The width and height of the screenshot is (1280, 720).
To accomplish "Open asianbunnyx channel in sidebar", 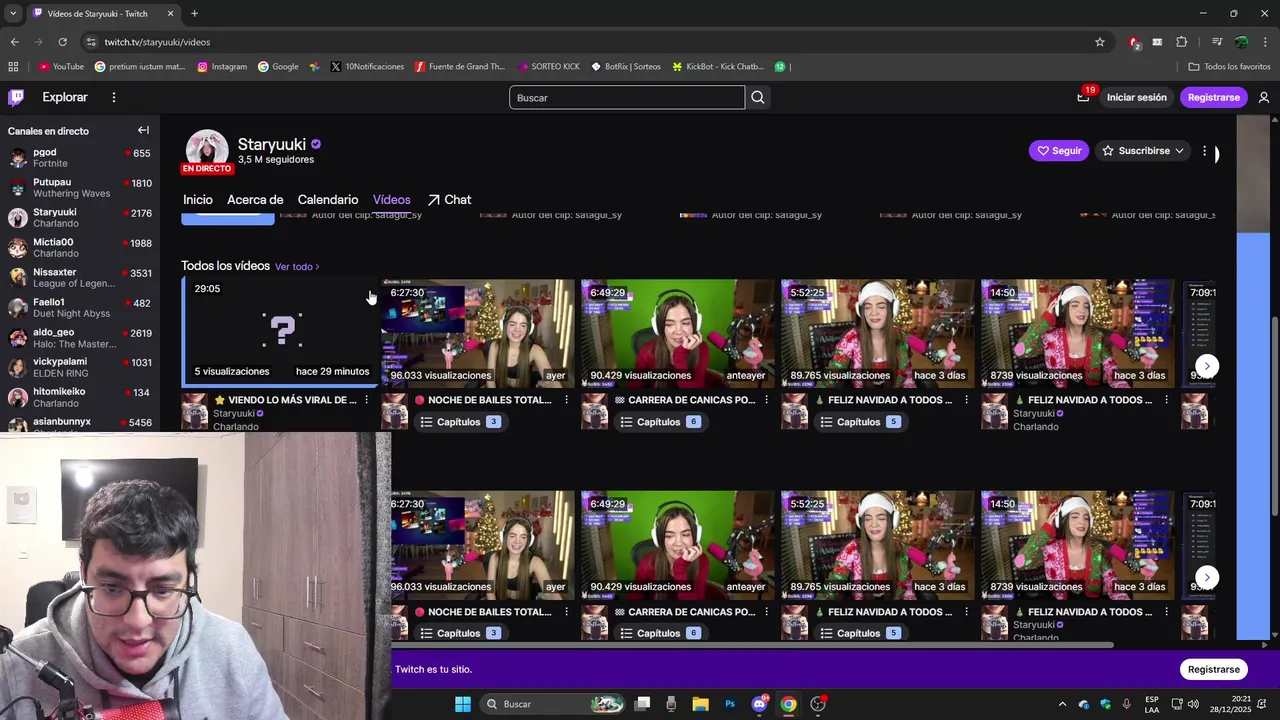I will (79, 424).
